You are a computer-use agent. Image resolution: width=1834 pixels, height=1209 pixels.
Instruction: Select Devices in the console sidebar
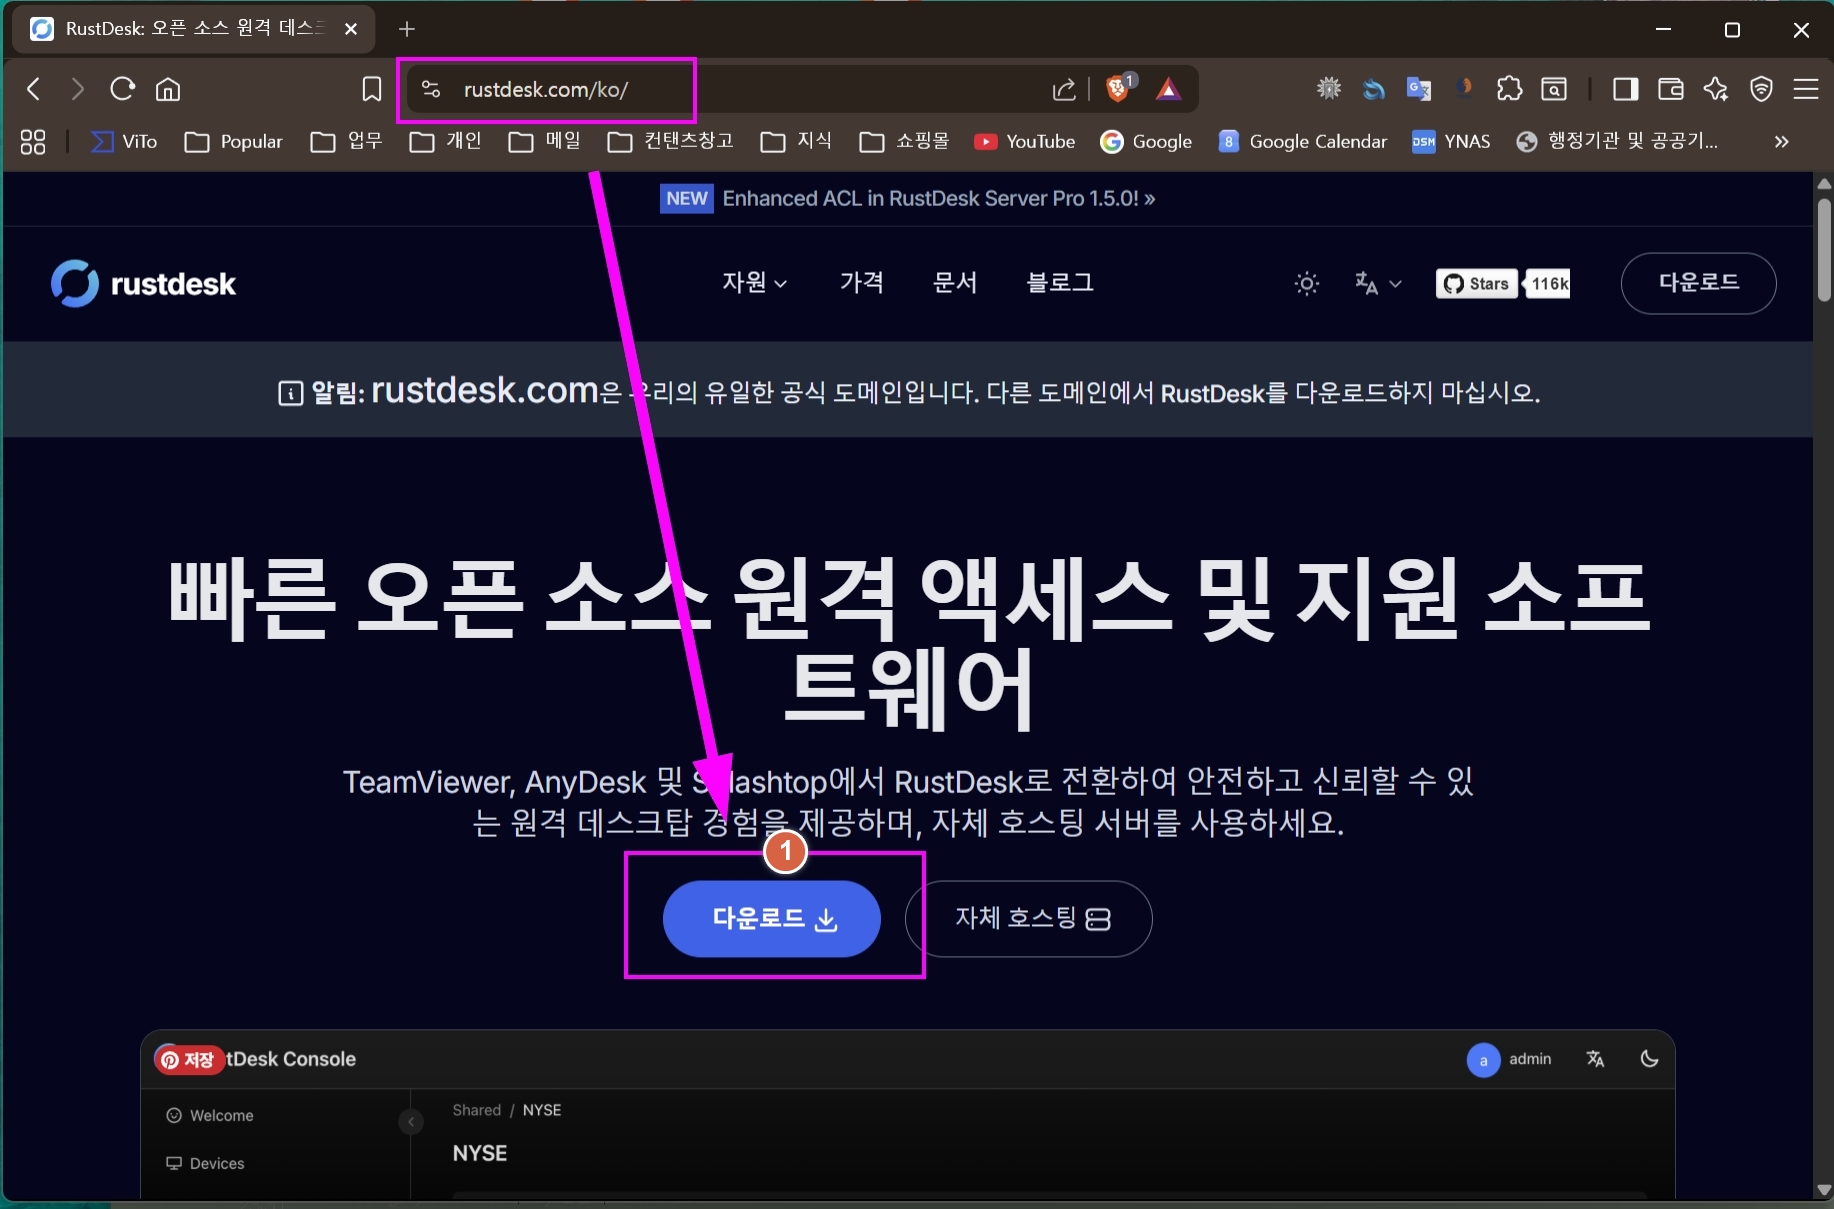coord(205,1164)
